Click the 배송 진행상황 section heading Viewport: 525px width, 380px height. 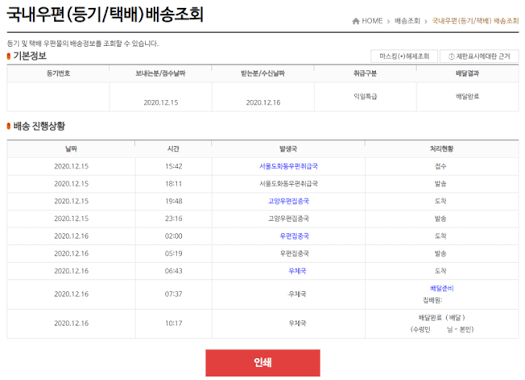pyautogui.click(x=39, y=126)
